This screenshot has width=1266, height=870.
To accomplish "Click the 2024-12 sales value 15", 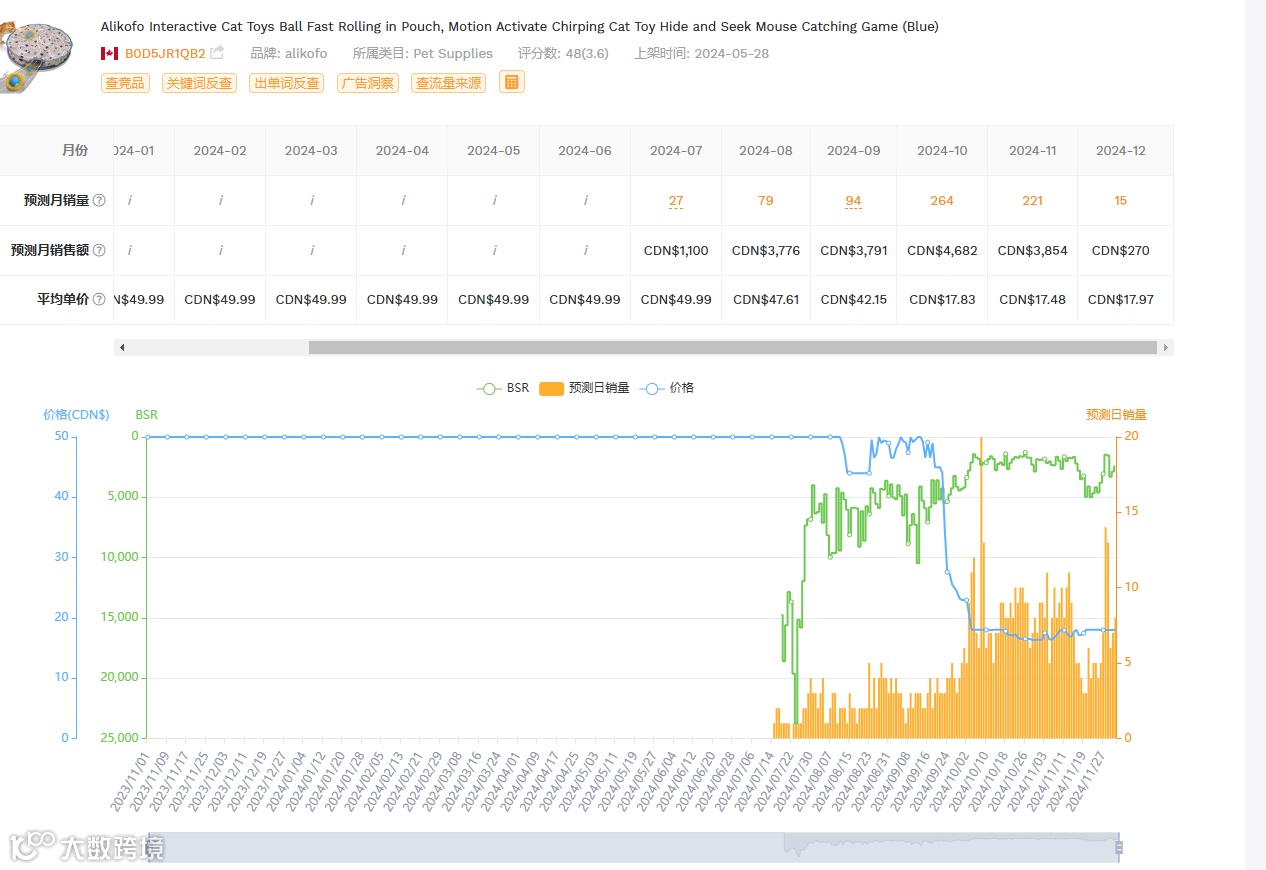I will tap(1121, 200).
